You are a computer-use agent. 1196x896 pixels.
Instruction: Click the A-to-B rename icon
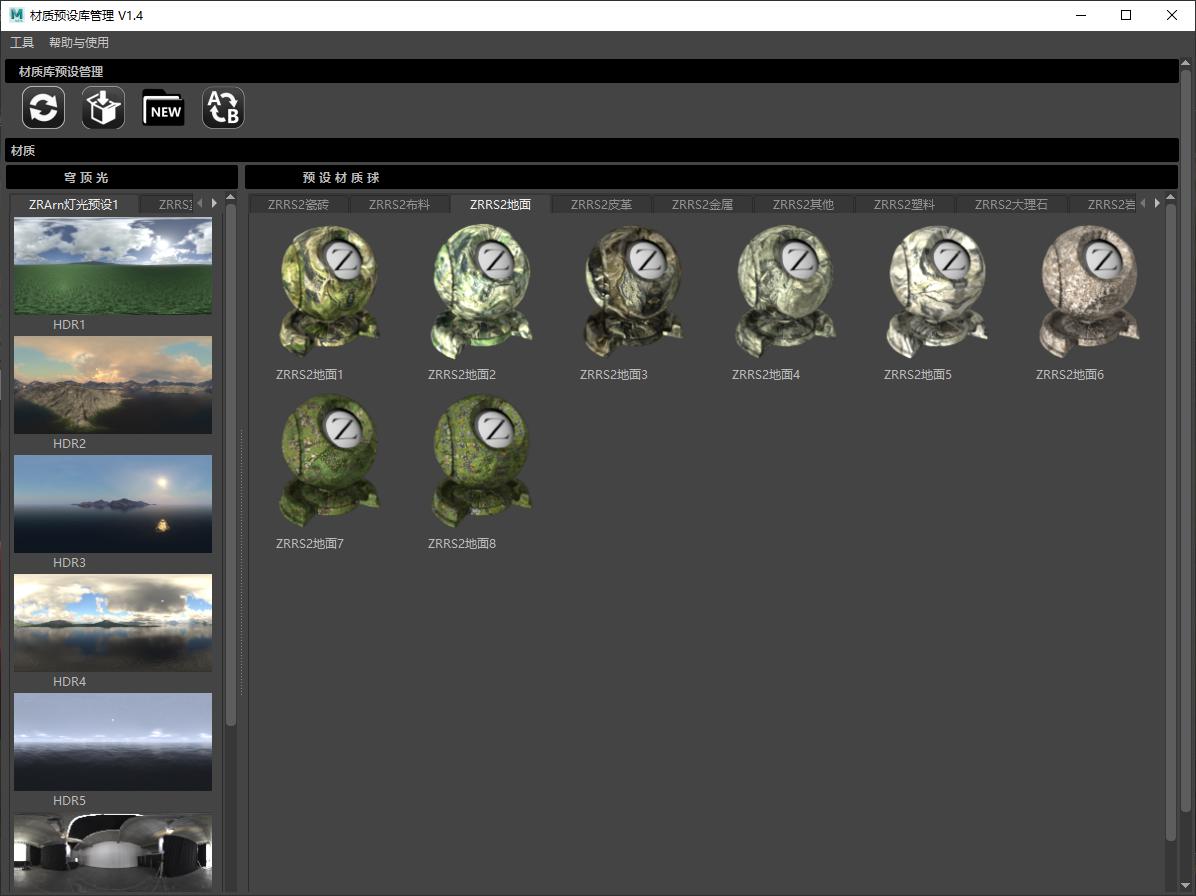(223, 108)
